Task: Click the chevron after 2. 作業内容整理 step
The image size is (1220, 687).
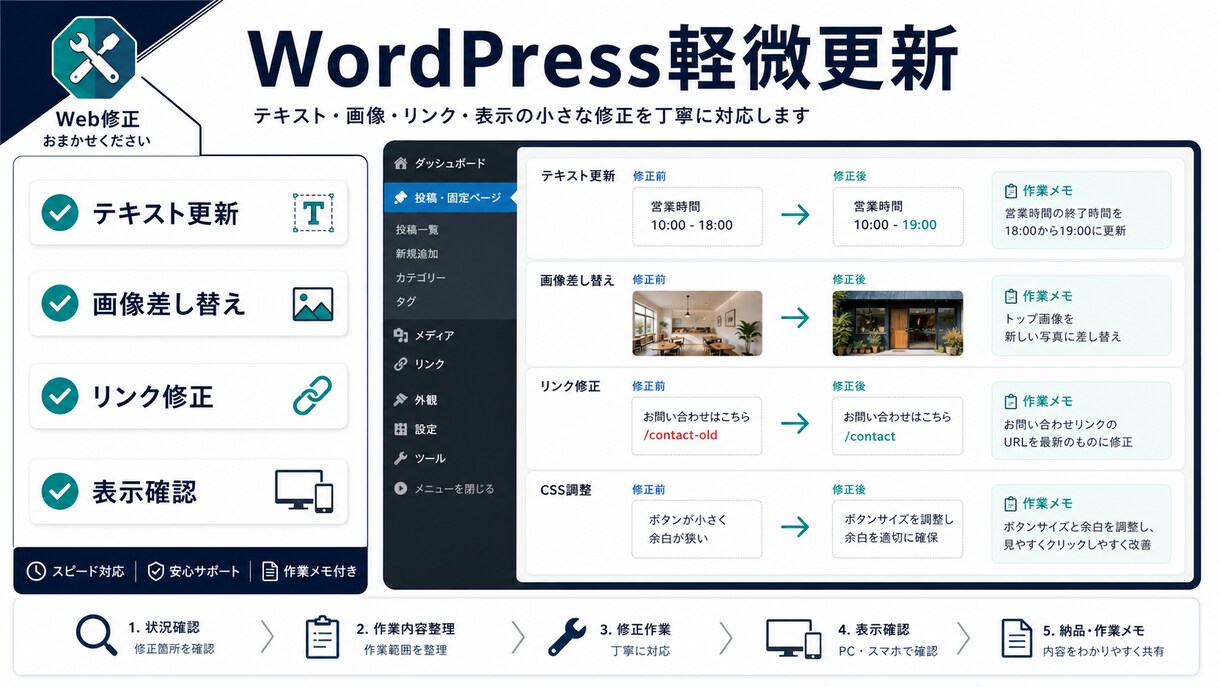Action: click(518, 637)
